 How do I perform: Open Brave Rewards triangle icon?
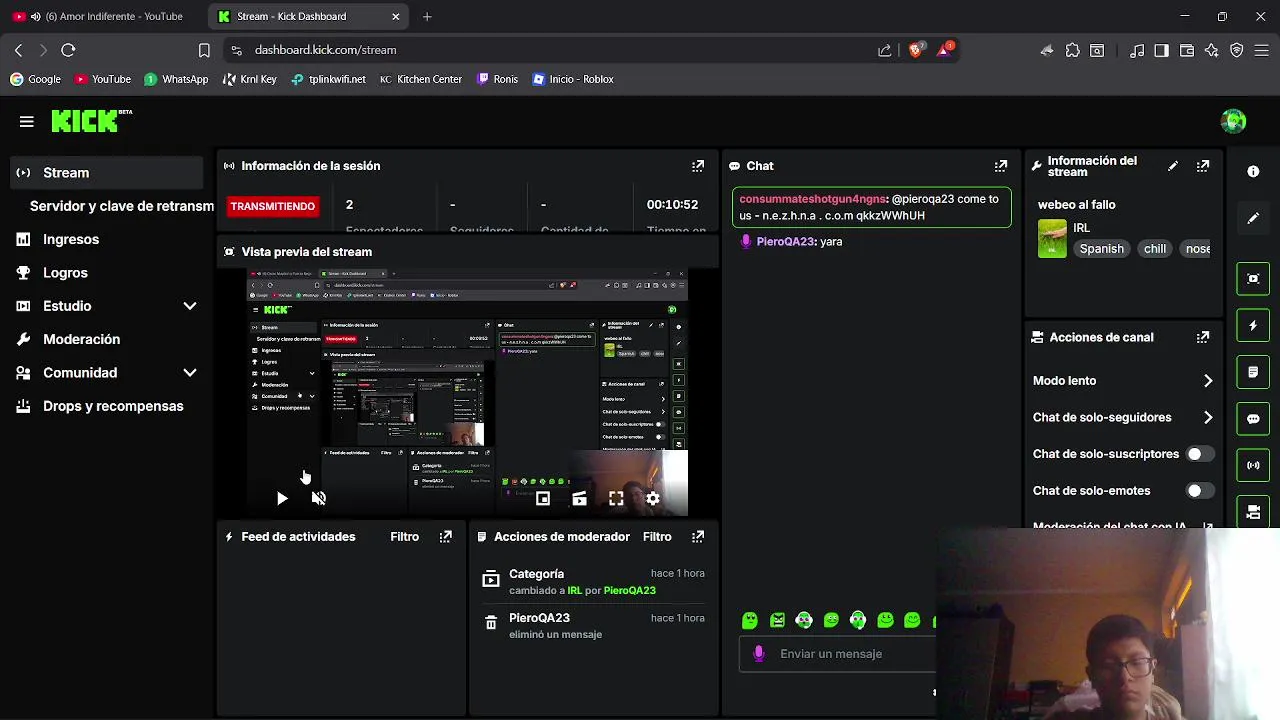(944, 50)
